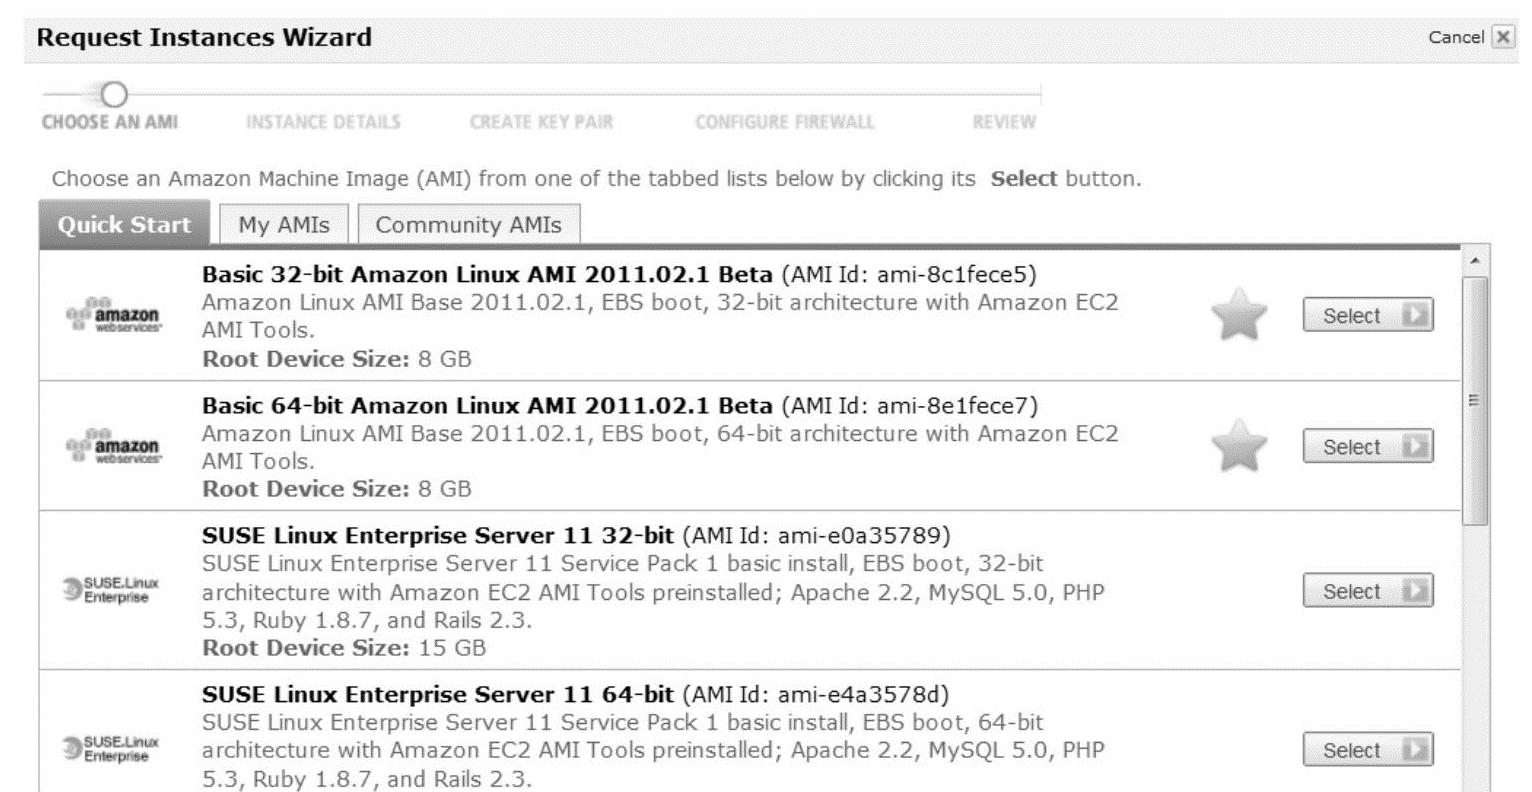This screenshot has height=792, width=1532.
Task: Click the Amazon logo for 32-bit Linux AMI
Action: pos(111,315)
